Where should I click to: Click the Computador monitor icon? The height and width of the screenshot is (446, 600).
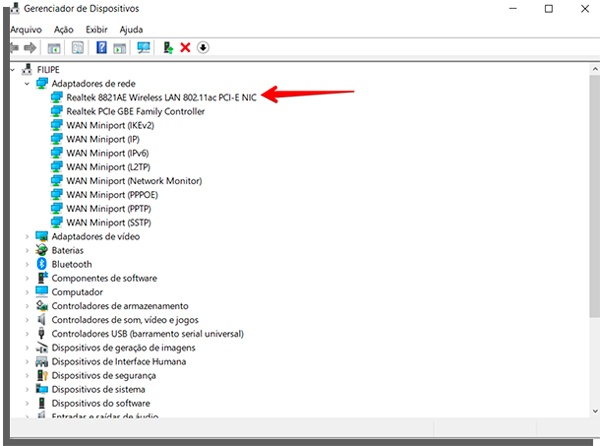(42, 292)
